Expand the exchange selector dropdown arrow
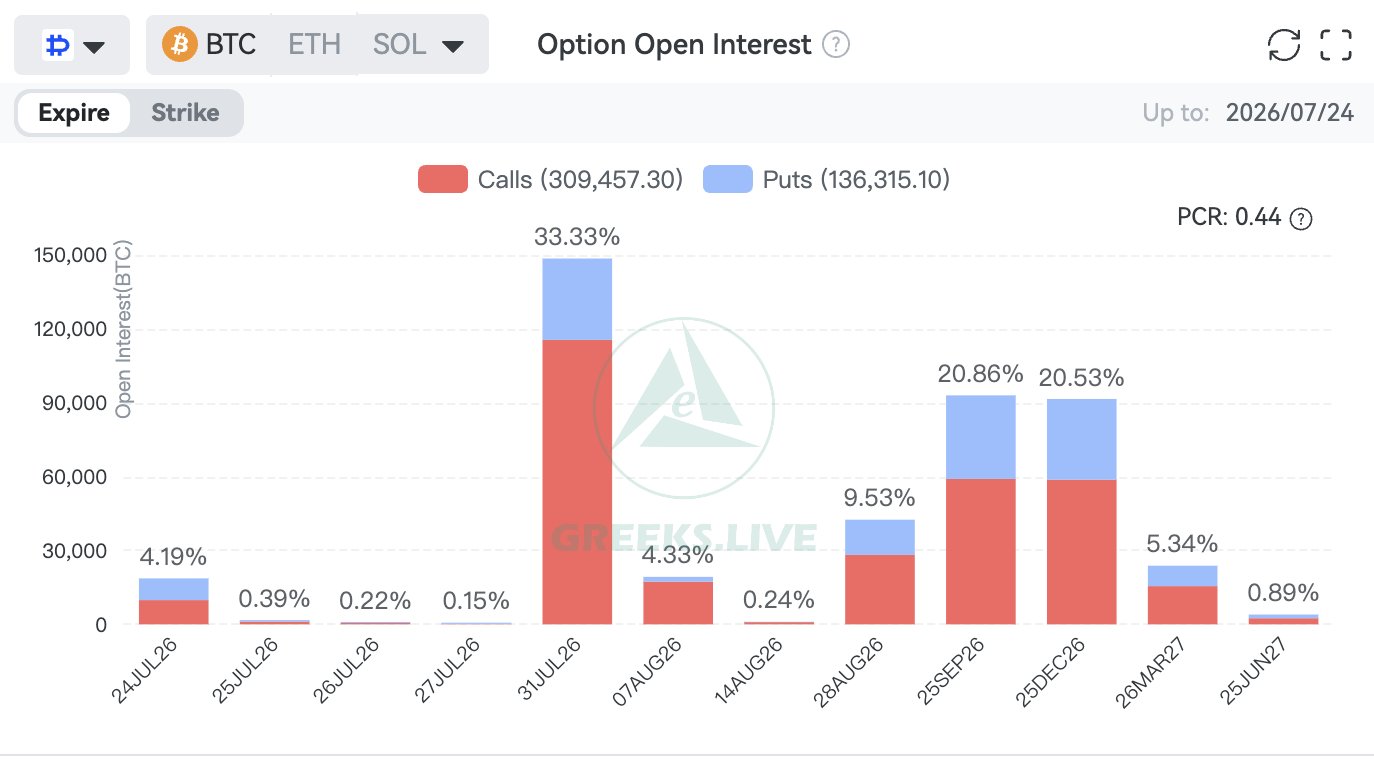The image size is (1374, 772). tap(94, 47)
